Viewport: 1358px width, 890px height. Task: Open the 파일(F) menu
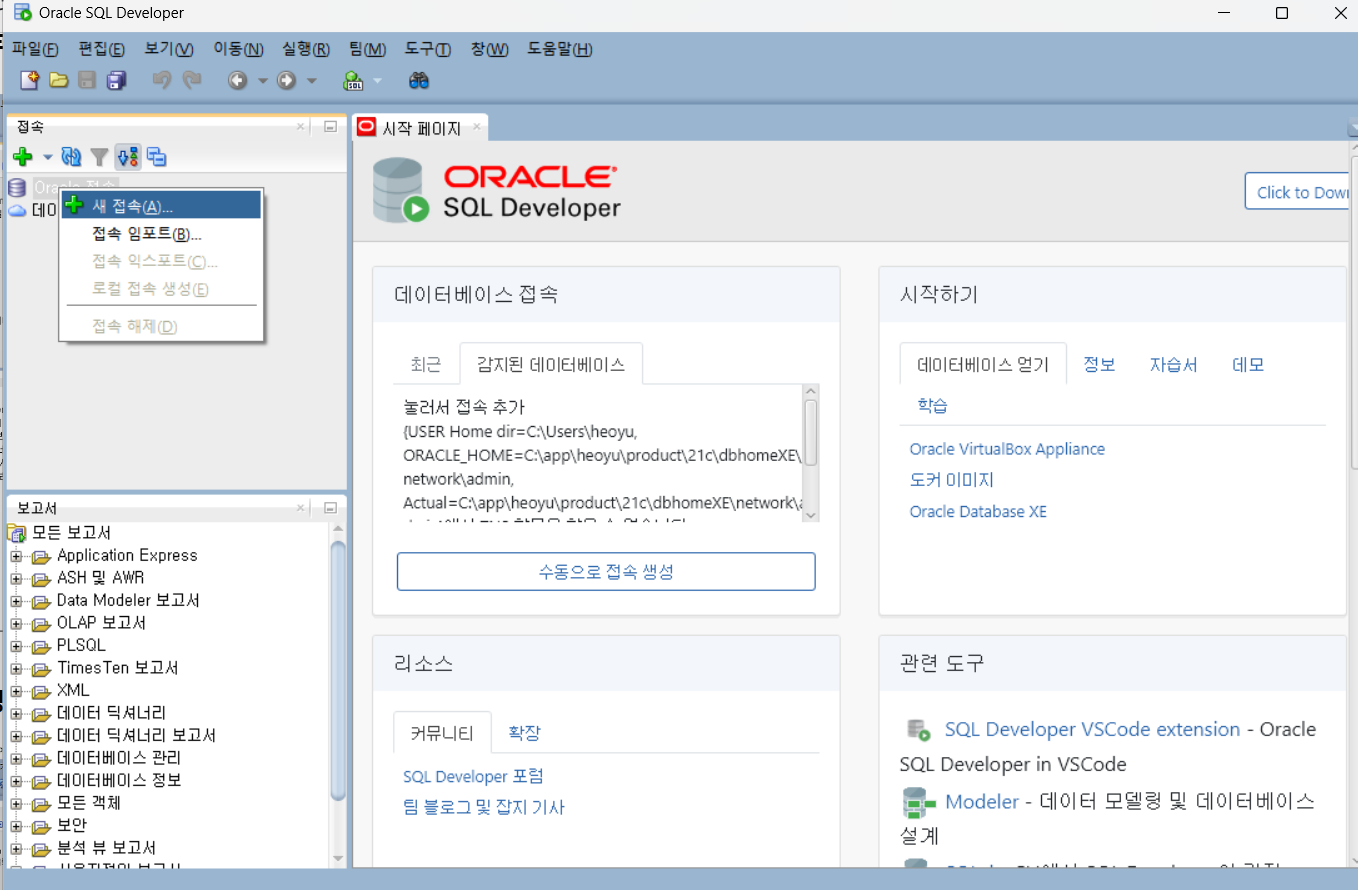(x=35, y=49)
